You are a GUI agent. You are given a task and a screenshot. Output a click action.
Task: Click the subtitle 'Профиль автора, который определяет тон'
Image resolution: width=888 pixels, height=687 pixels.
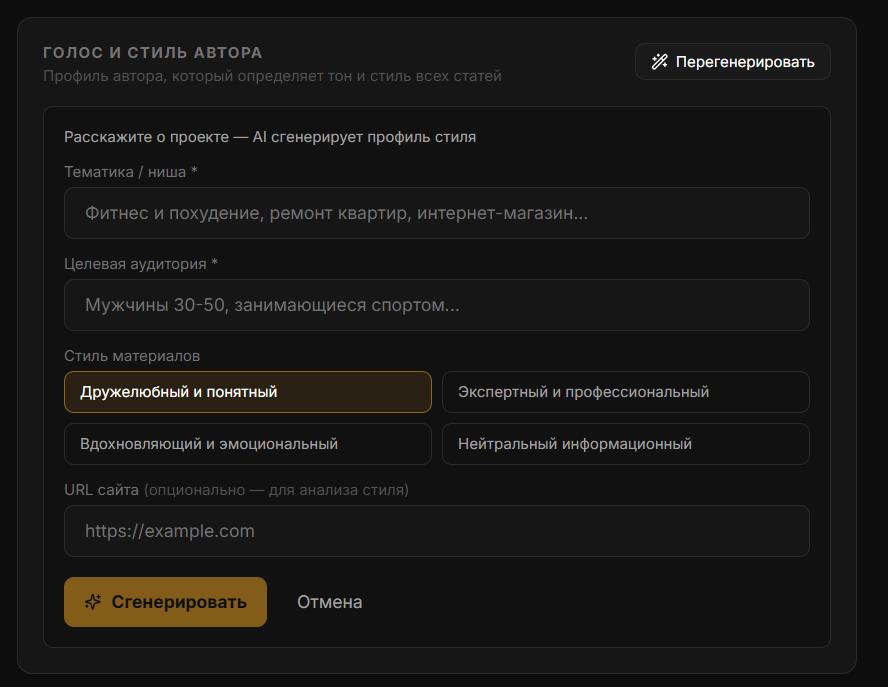coord(198,76)
